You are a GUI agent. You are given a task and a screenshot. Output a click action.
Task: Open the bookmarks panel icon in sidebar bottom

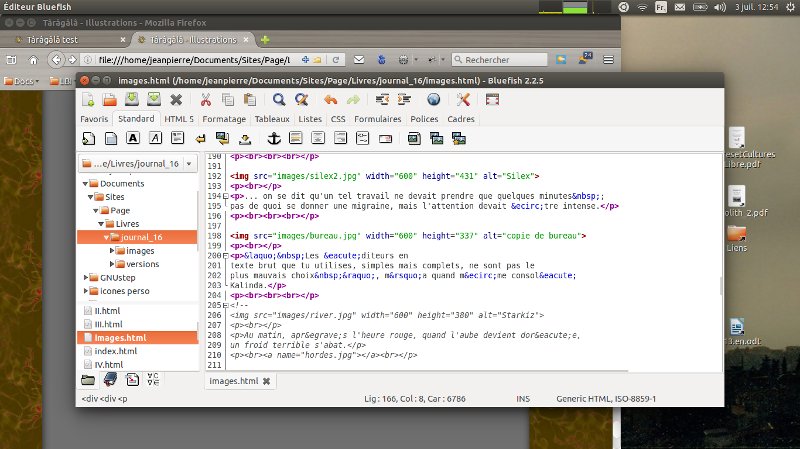point(110,379)
